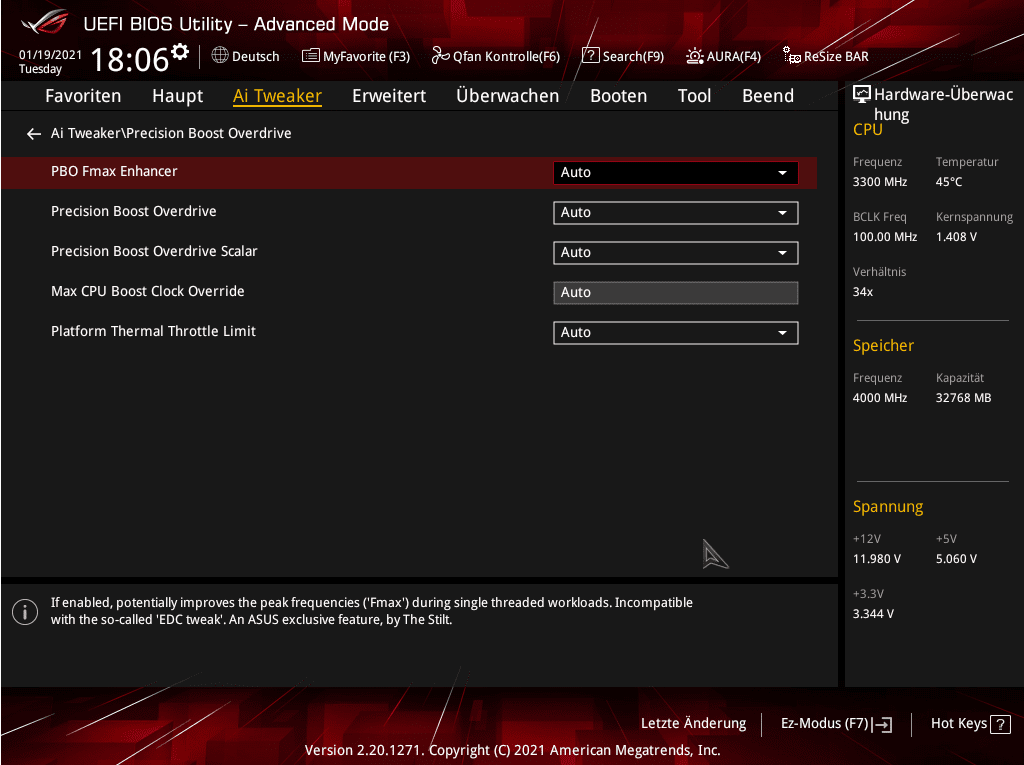Viewport: 1024px width, 765px height.
Task: Click Max CPU Boost Clock Override field
Action: pyautogui.click(x=675, y=293)
